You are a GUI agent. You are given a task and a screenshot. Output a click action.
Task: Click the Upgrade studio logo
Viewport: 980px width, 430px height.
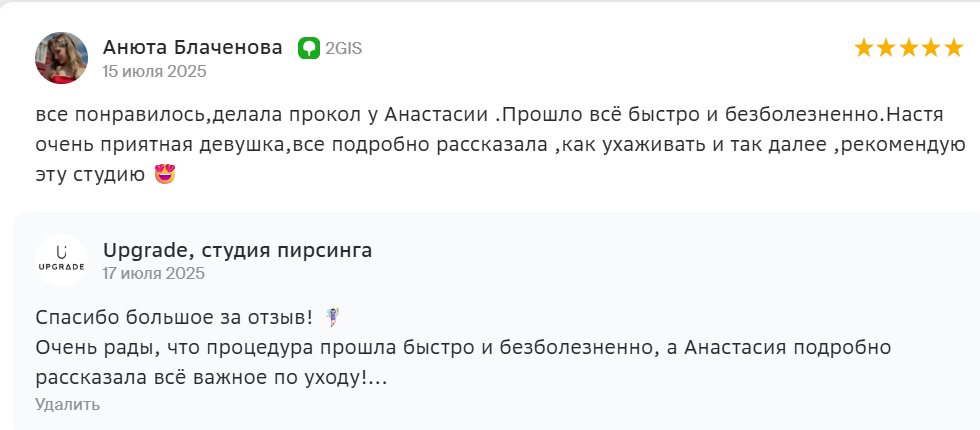(61, 261)
